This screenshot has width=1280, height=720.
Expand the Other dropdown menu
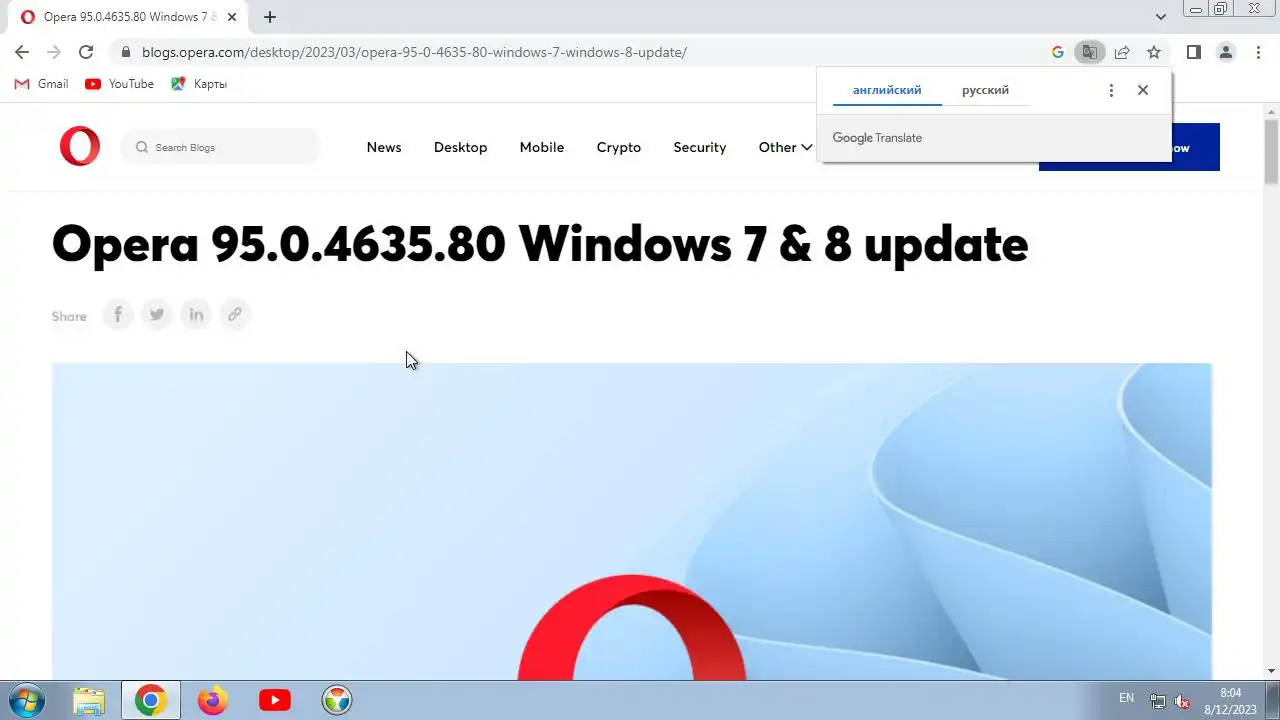pyautogui.click(x=785, y=147)
